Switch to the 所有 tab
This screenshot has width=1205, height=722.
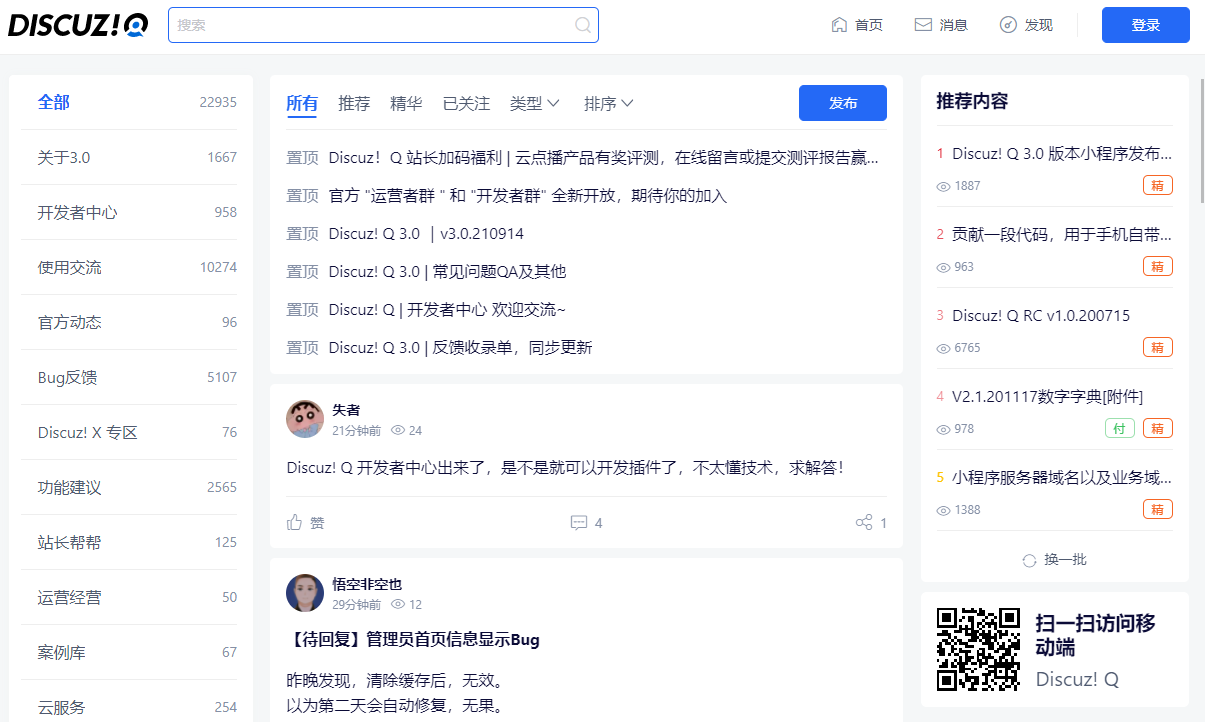302,103
